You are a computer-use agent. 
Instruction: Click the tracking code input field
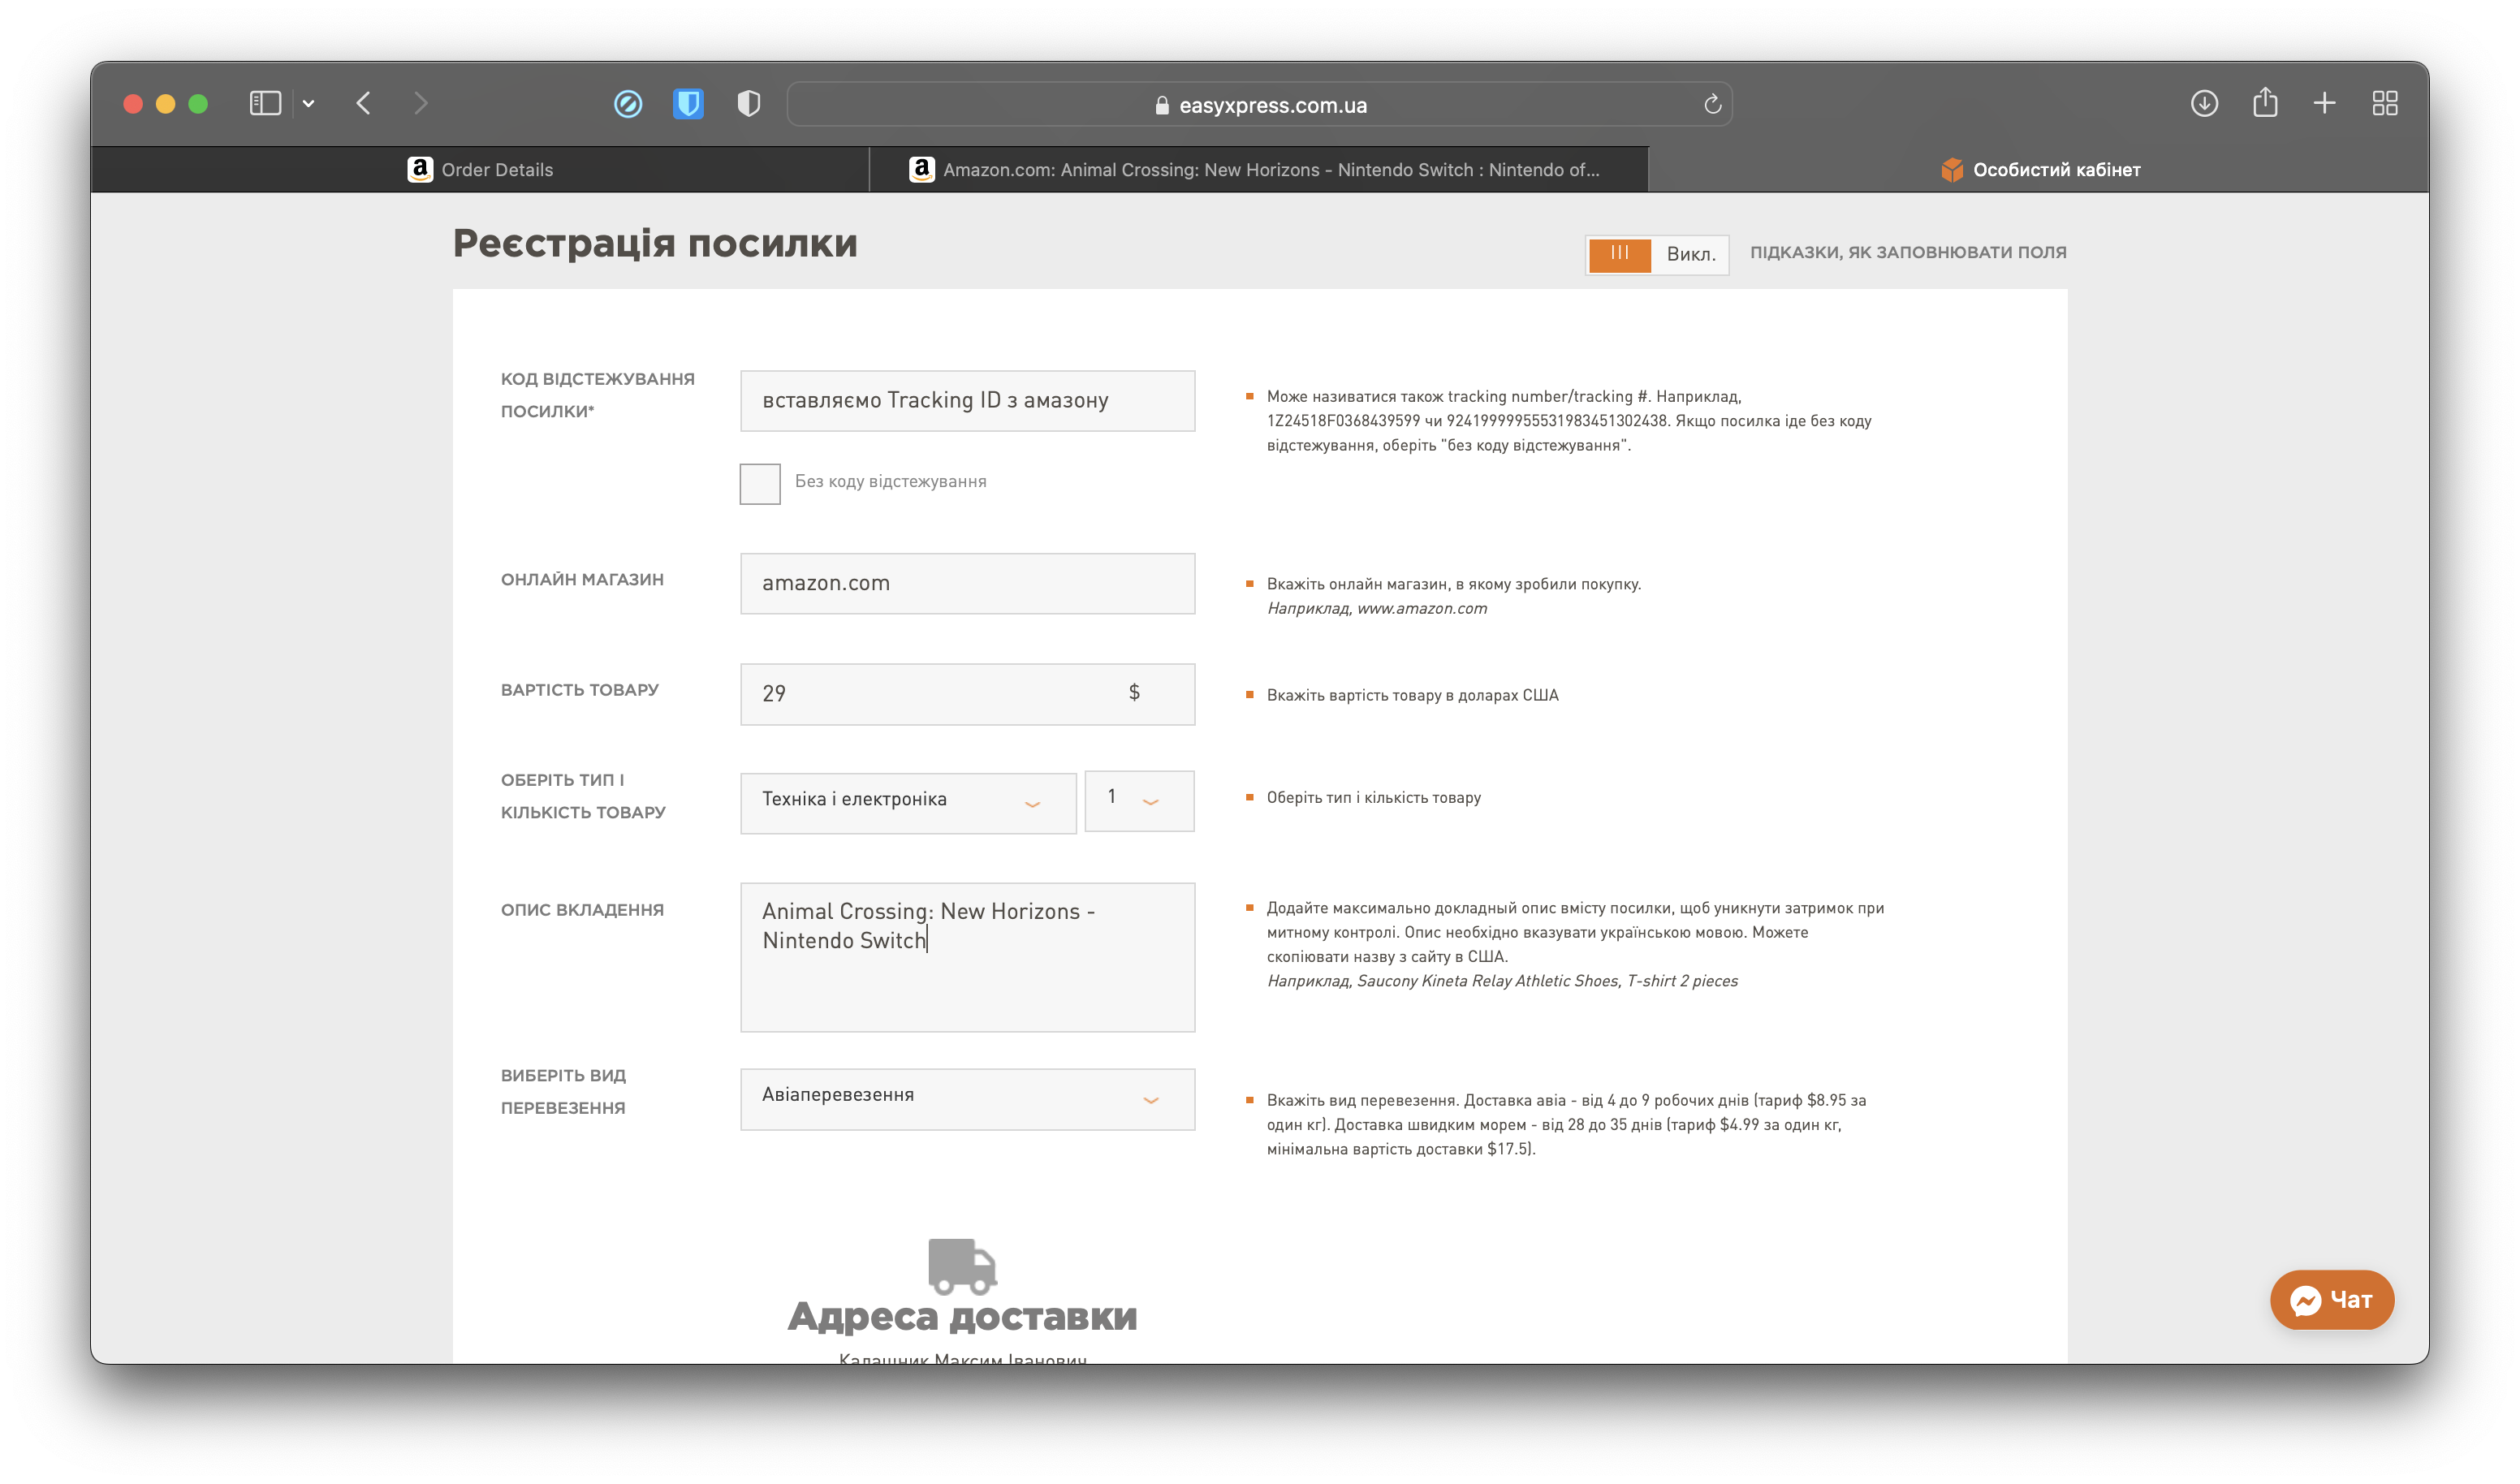pos(967,401)
